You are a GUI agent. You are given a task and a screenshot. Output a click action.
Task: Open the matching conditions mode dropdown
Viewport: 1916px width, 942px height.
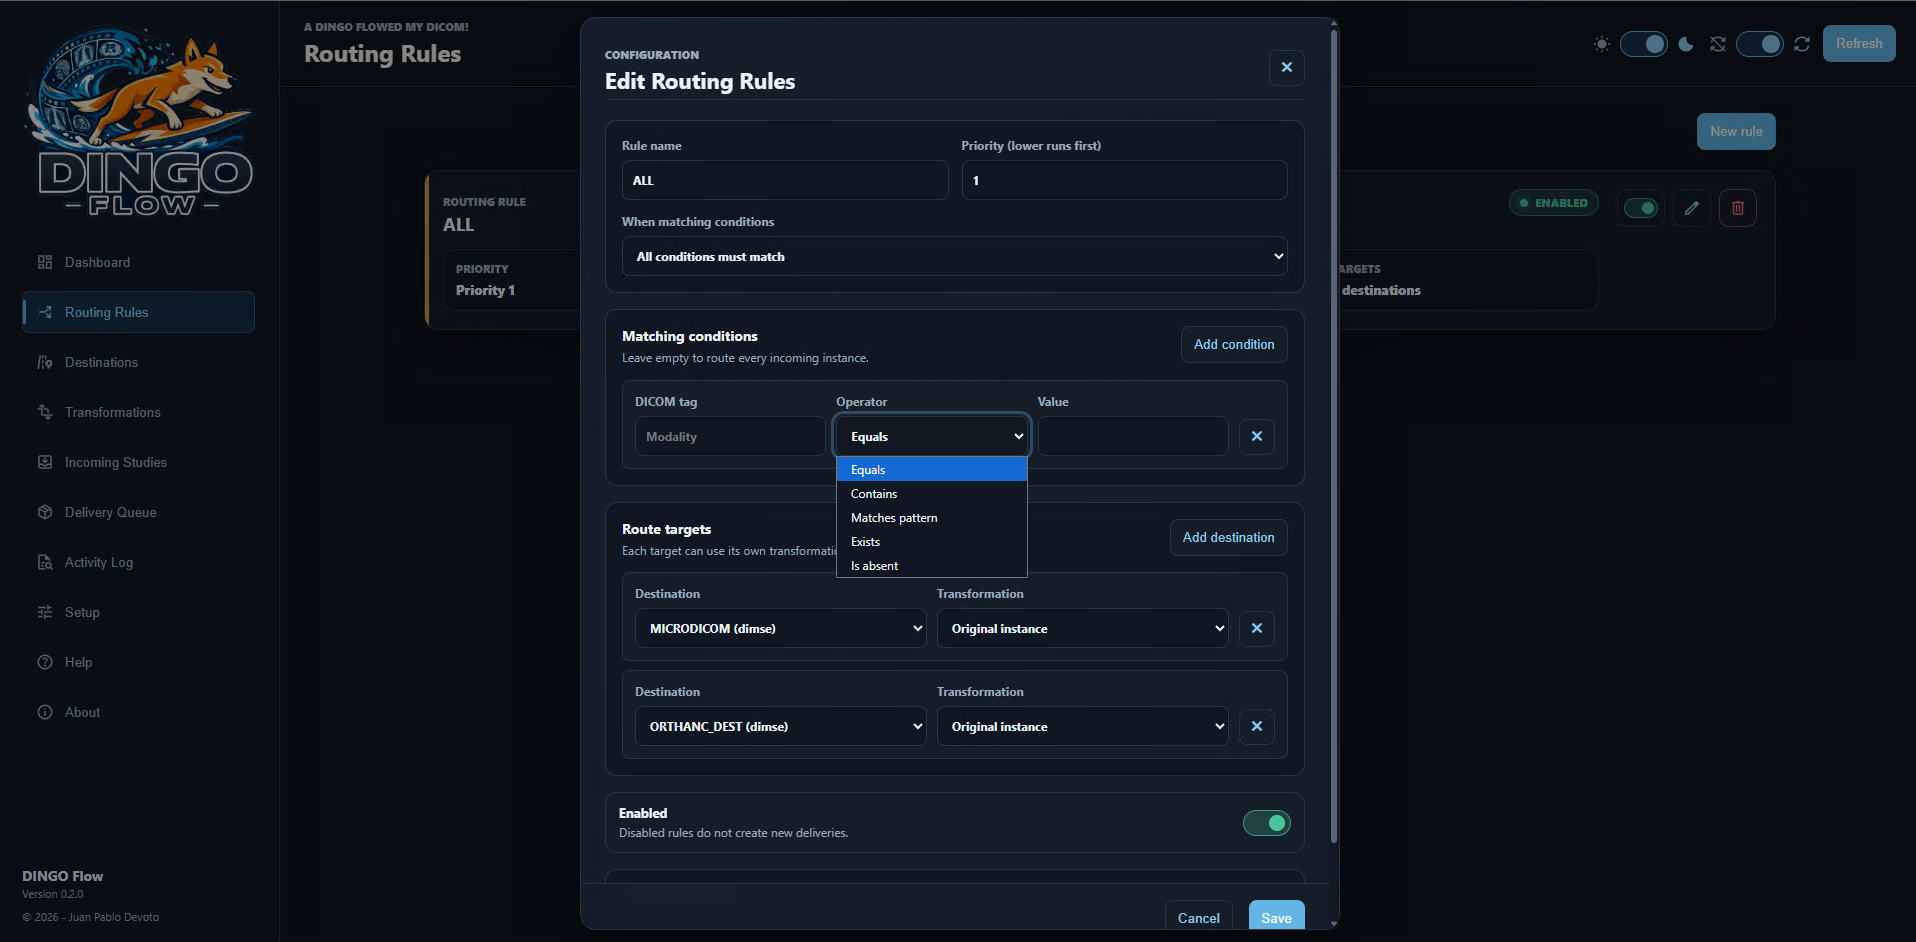pyautogui.click(x=954, y=256)
